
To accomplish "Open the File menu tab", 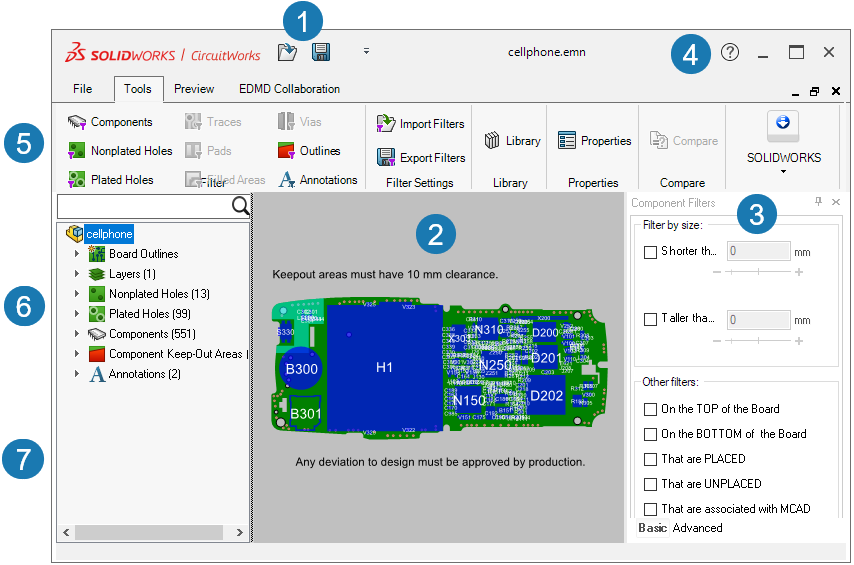I will (83, 89).
